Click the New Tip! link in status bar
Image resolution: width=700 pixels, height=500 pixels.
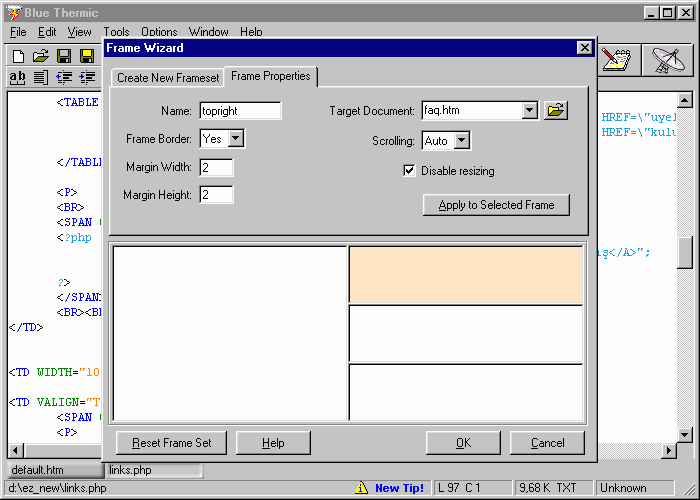(399, 488)
